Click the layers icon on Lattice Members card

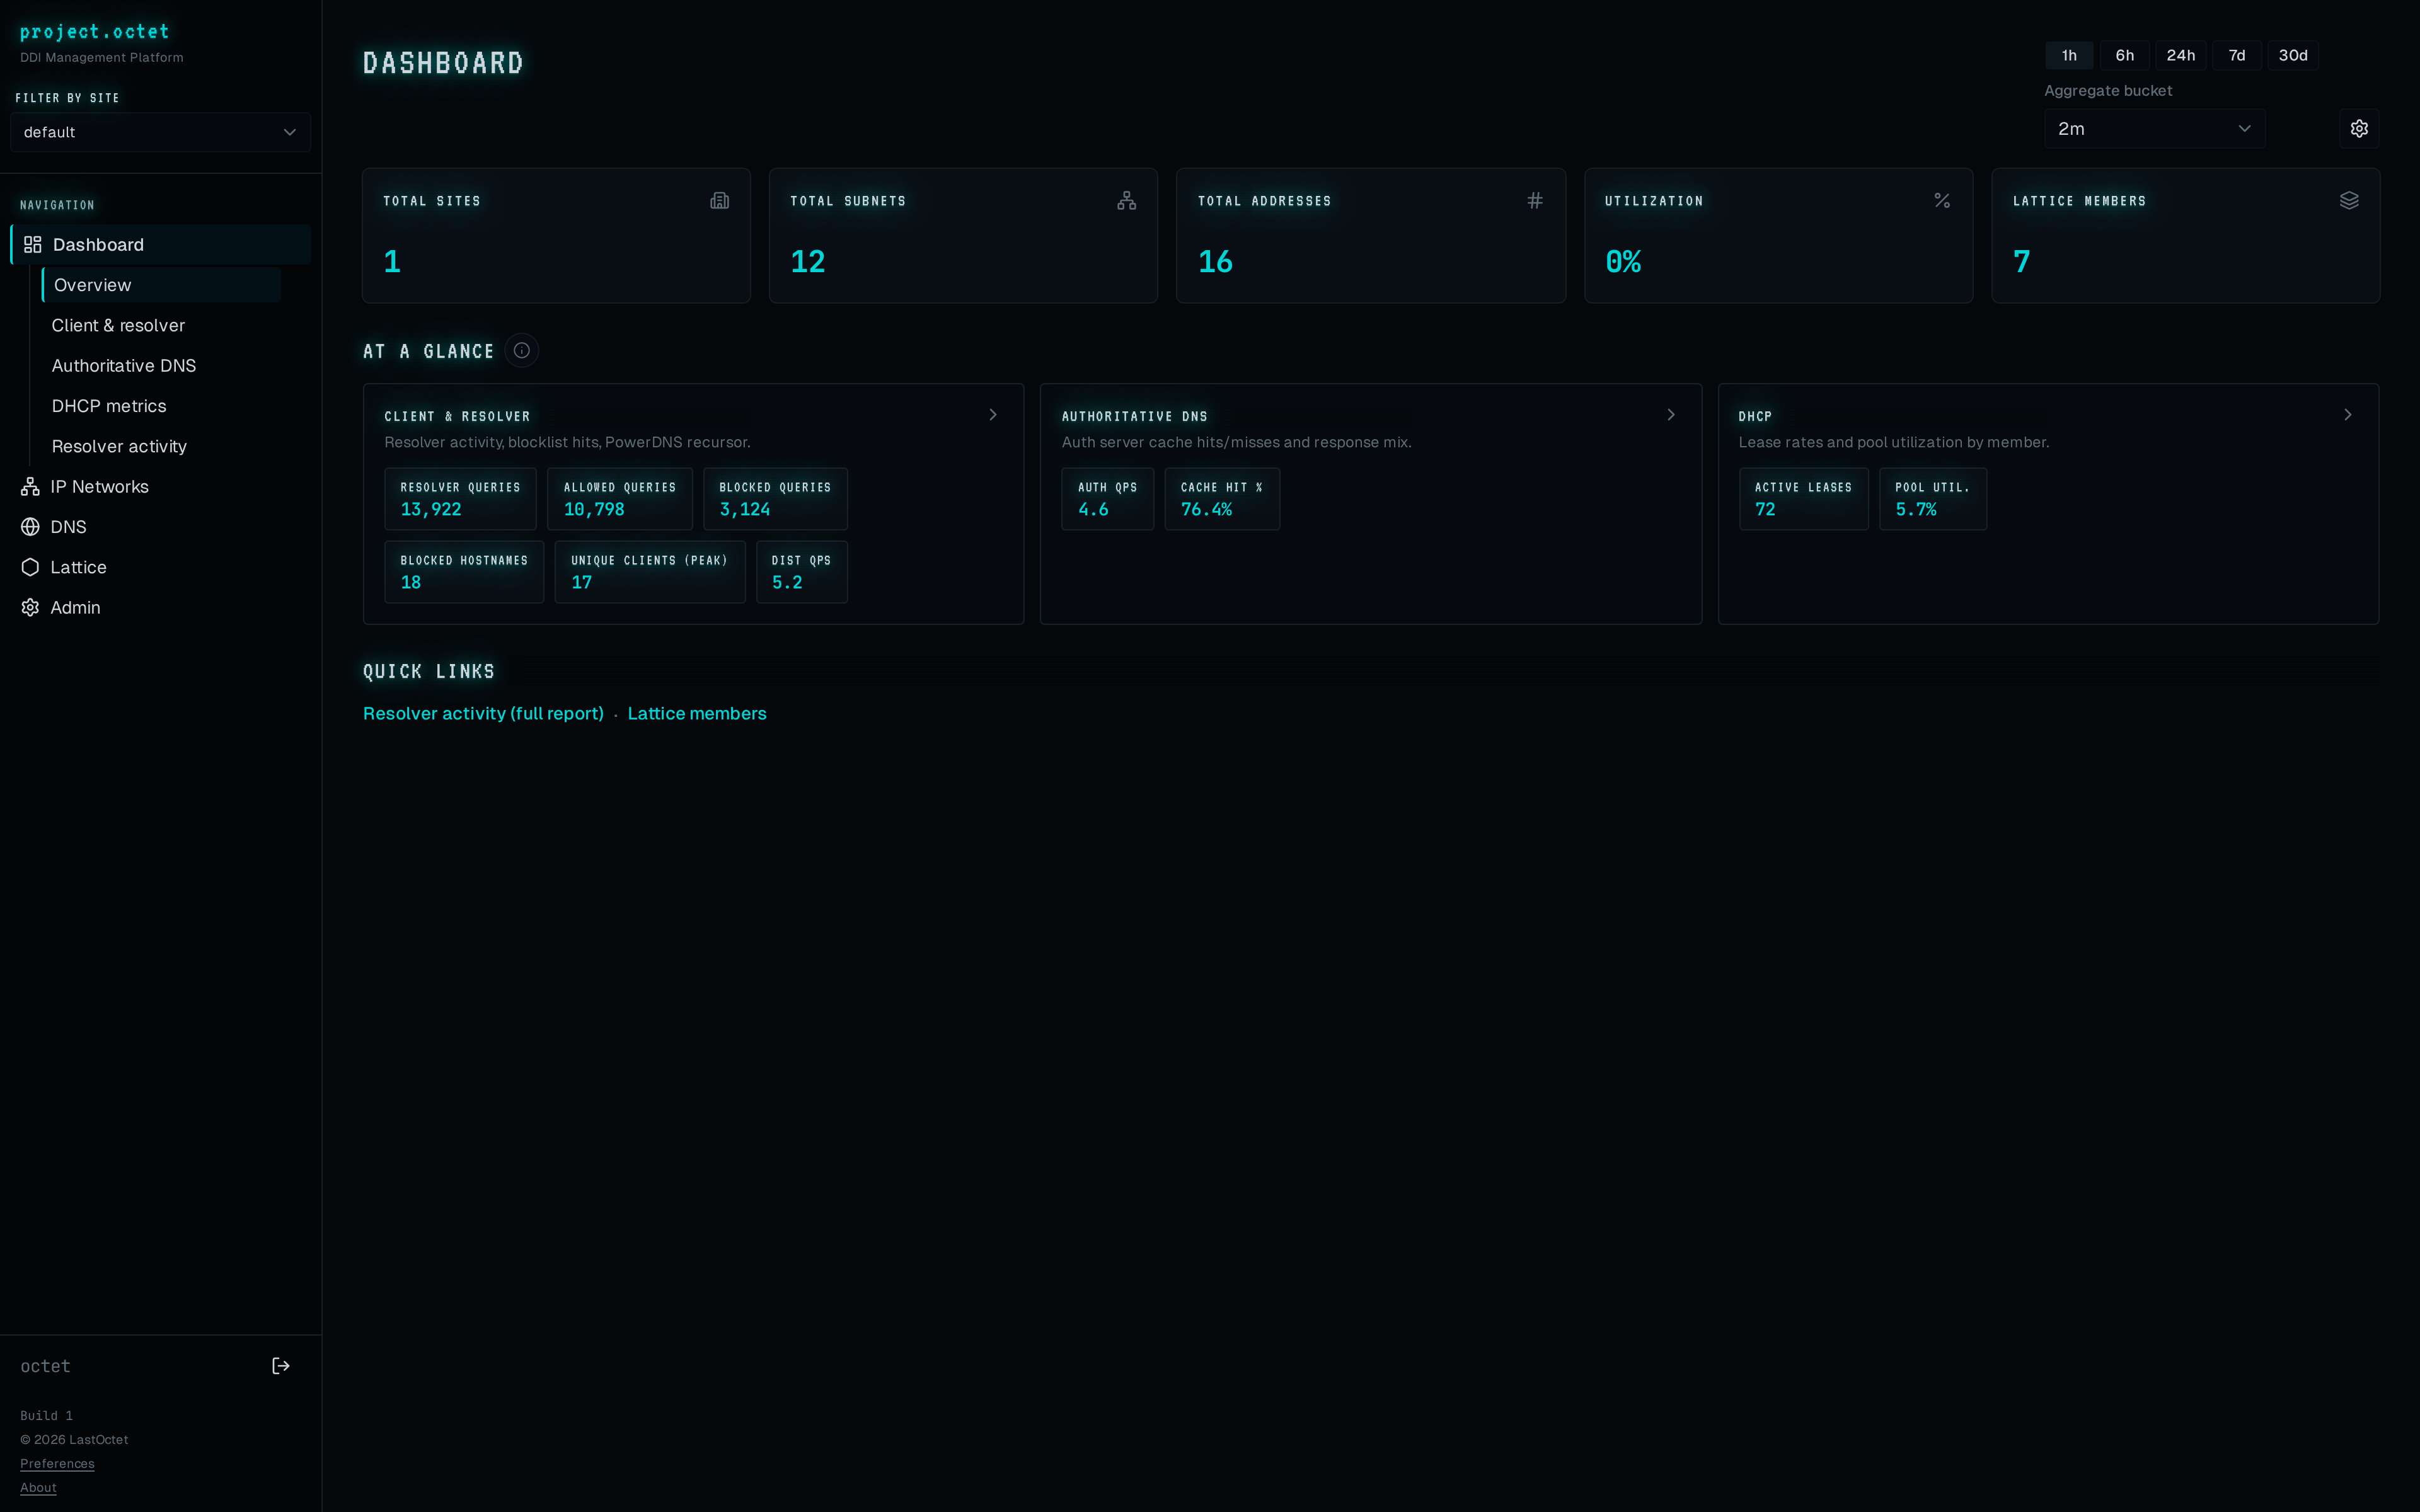coord(2349,200)
